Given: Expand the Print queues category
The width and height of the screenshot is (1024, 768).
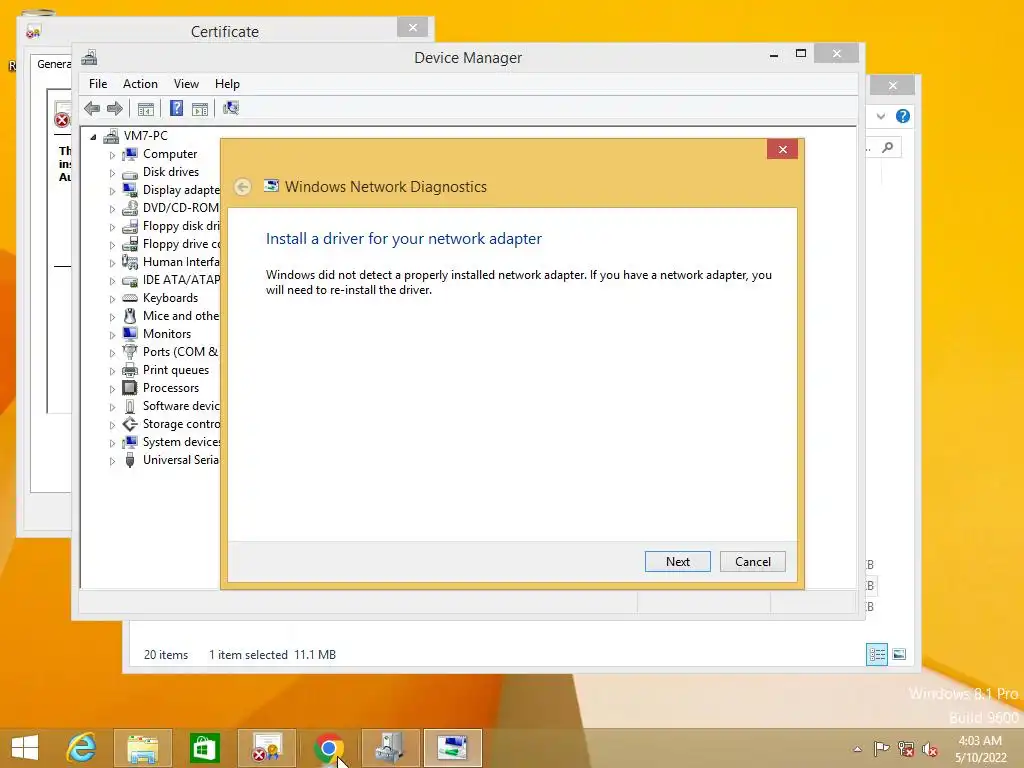Looking at the screenshot, I should pos(112,371).
